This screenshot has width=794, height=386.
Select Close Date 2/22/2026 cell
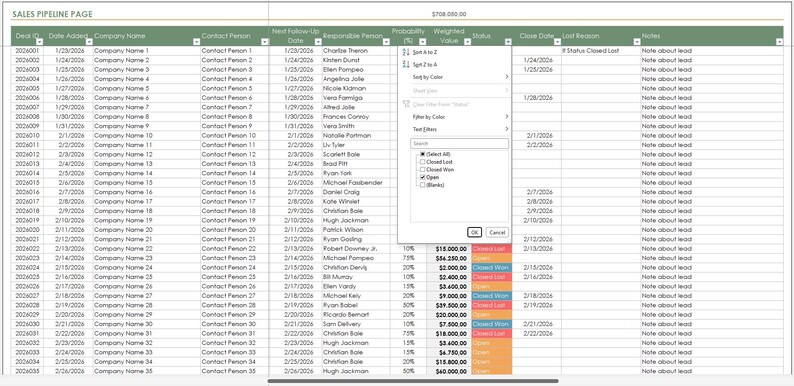click(537, 333)
